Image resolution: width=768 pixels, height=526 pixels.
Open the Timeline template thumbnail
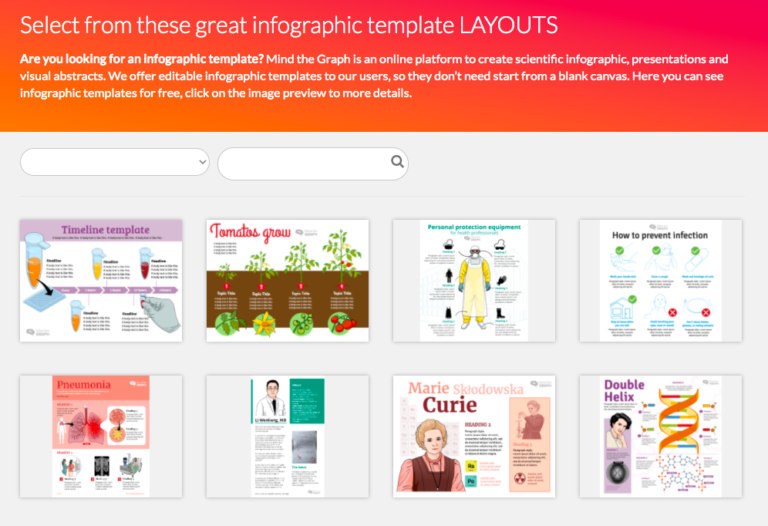[101, 280]
